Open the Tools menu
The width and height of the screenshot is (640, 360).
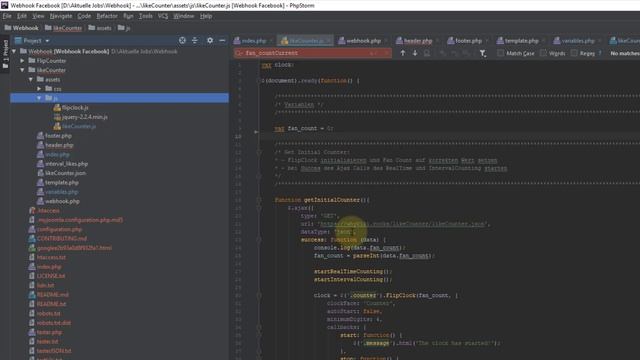(145, 16)
